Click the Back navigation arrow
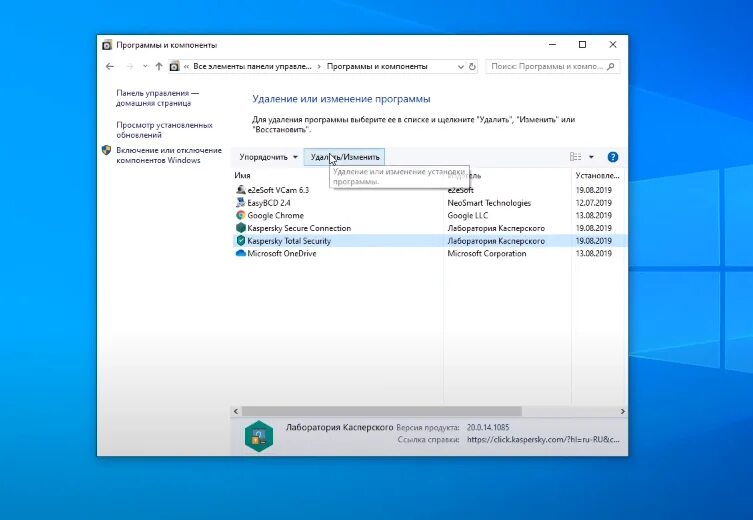The width and height of the screenshot is (753, 520). (110, 67)
